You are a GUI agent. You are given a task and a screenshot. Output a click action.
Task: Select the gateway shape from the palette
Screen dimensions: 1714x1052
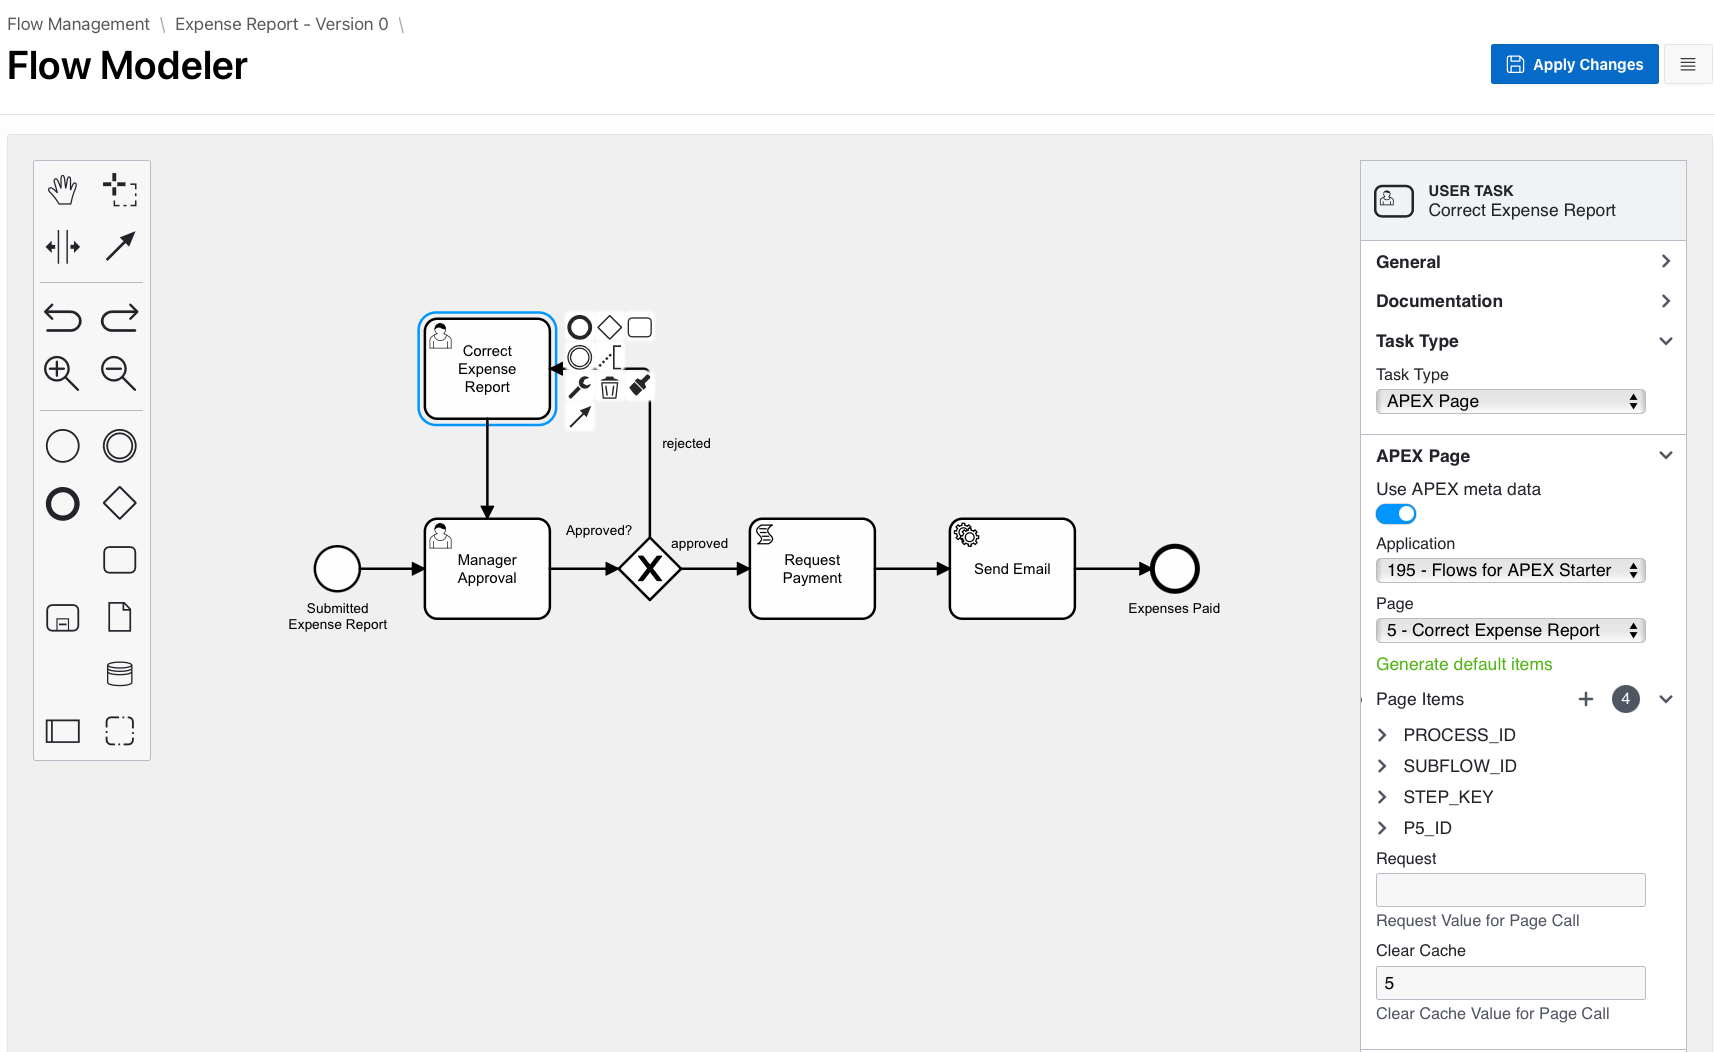(x=119, y=503)
